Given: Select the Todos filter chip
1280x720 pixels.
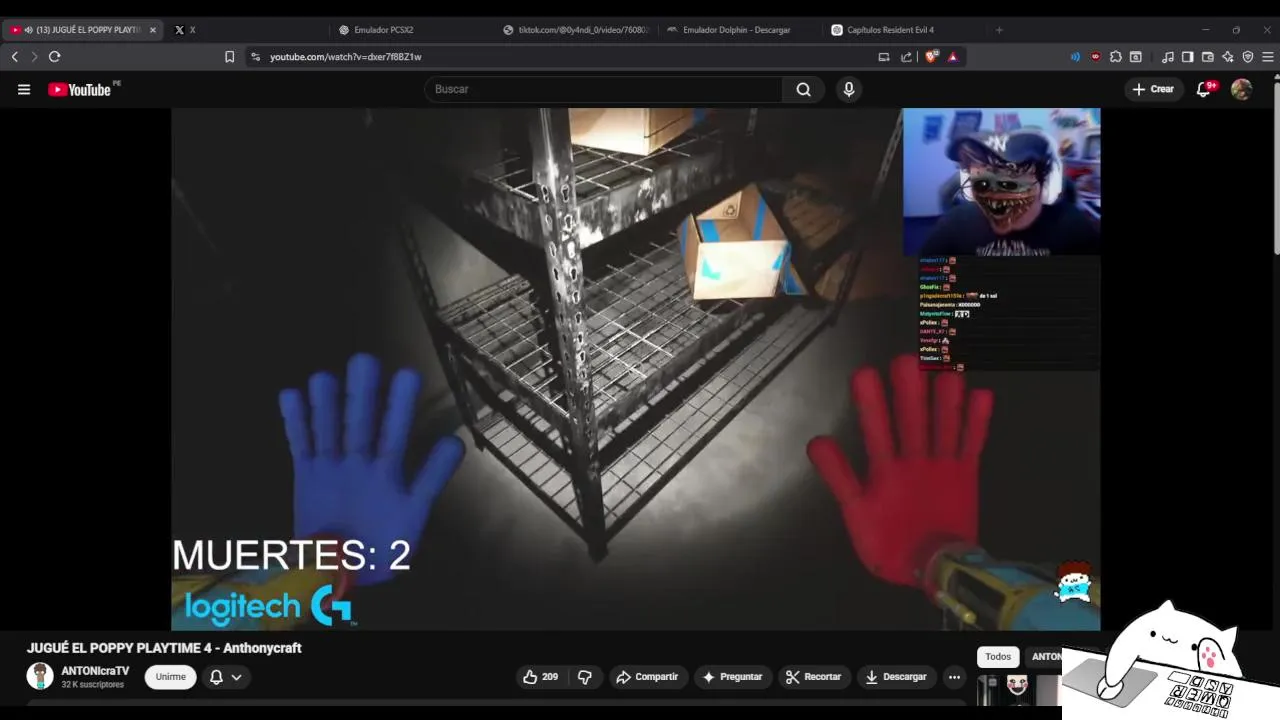Looking at the screenshot, I should (998, 657).
